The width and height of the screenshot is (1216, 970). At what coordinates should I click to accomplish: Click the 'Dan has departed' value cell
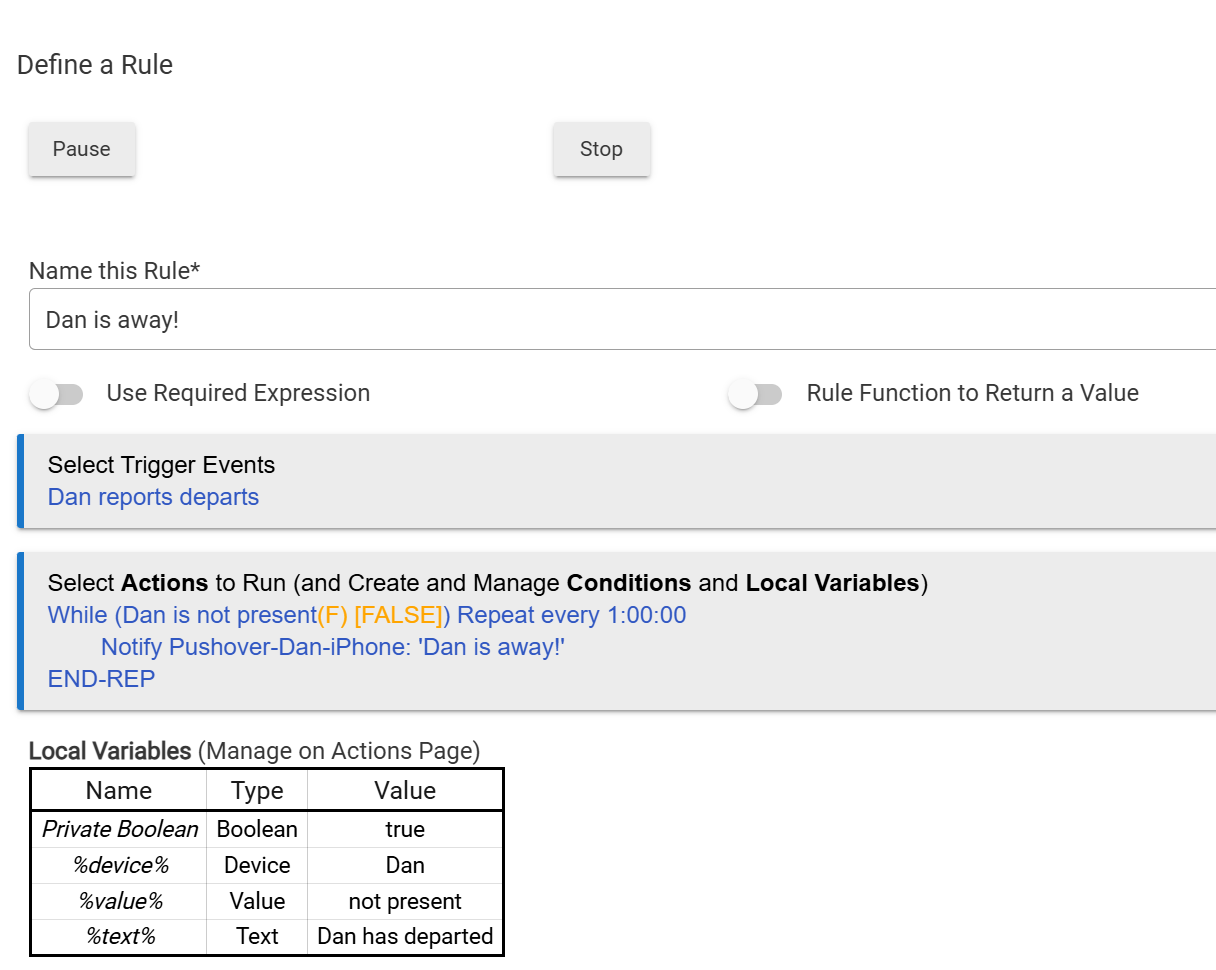pos(405,936)
